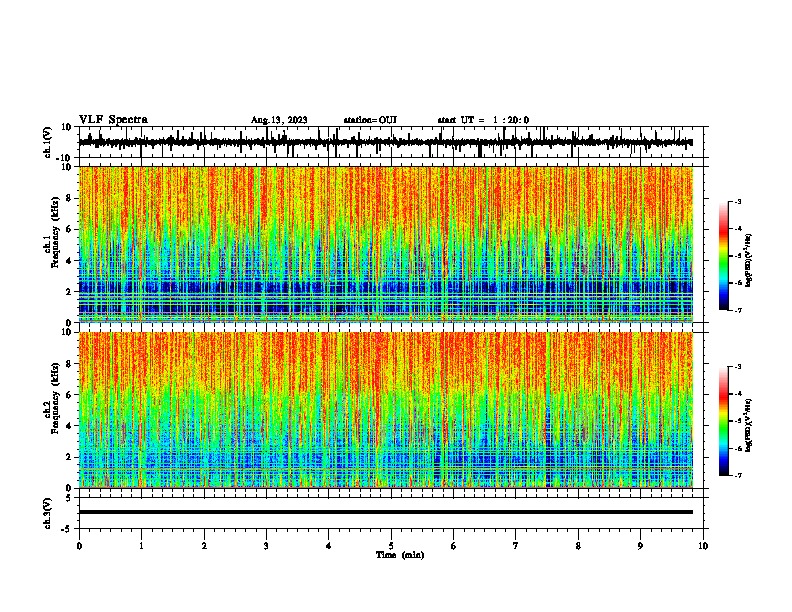Click the time axis tick label '3'
Image resolution: width=792 pixels, height=612 pixels.
(x=266, y=546)
